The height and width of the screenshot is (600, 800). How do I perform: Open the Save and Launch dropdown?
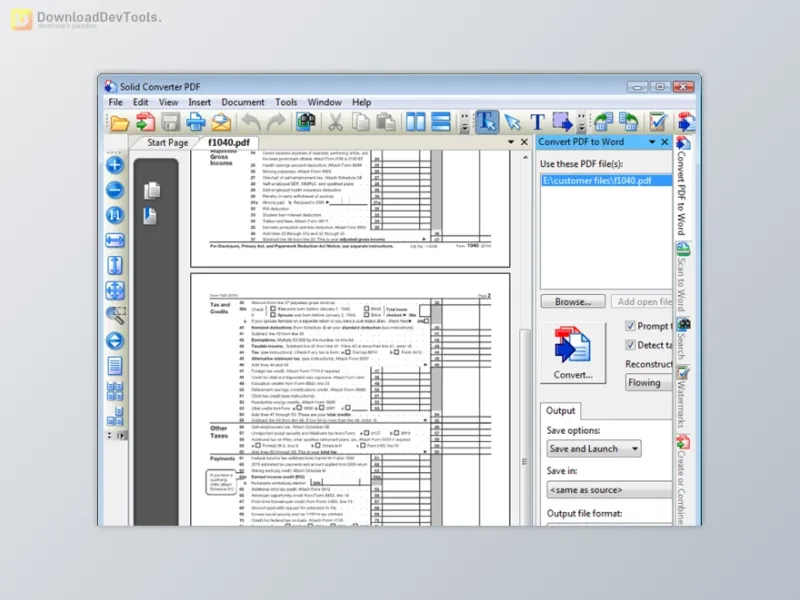point(594,449)
